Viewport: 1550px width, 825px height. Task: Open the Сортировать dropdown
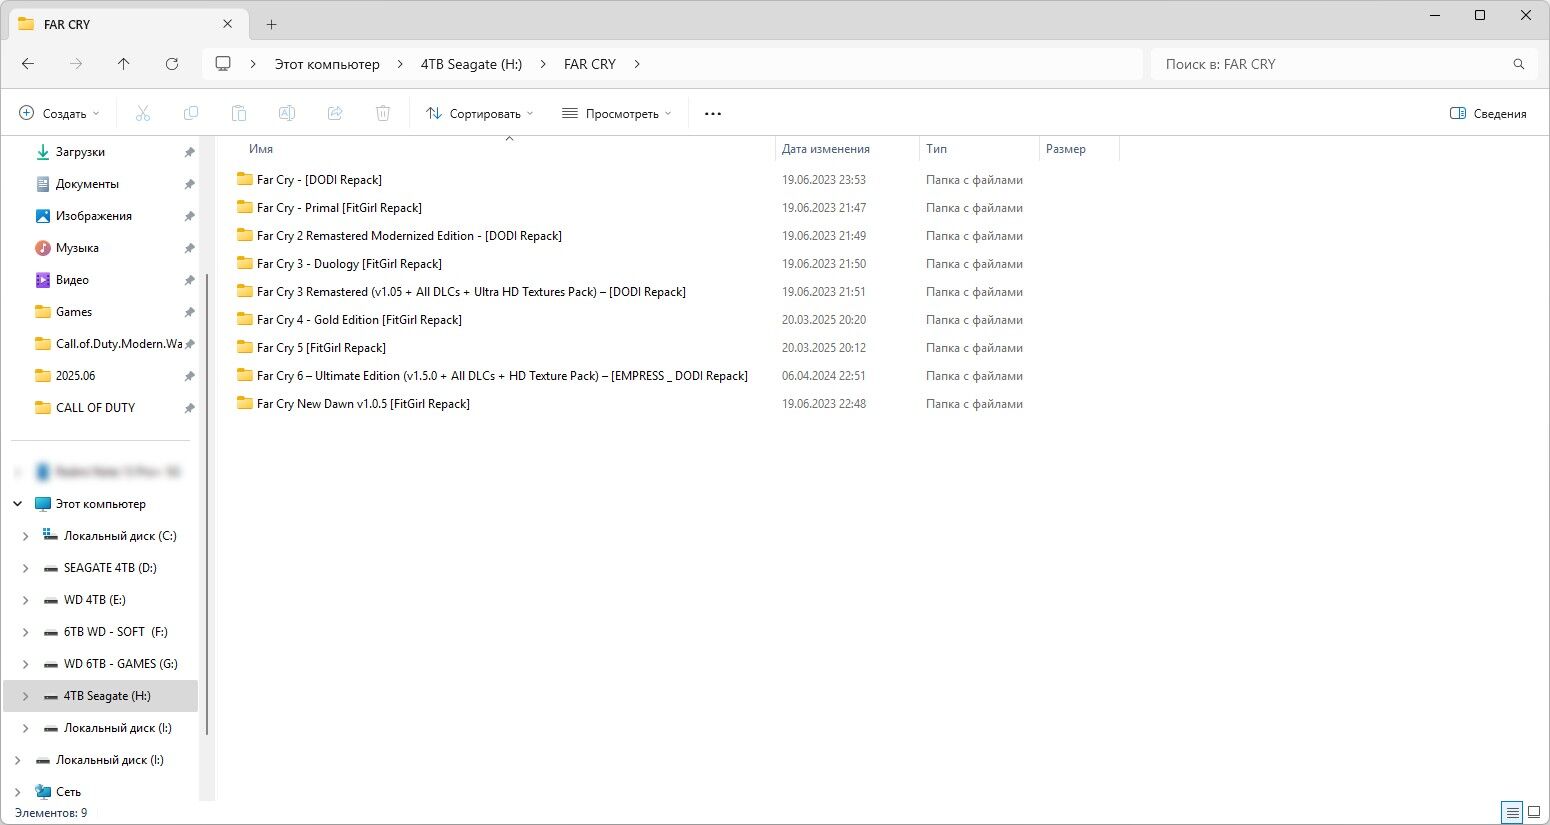click(480, 114)
